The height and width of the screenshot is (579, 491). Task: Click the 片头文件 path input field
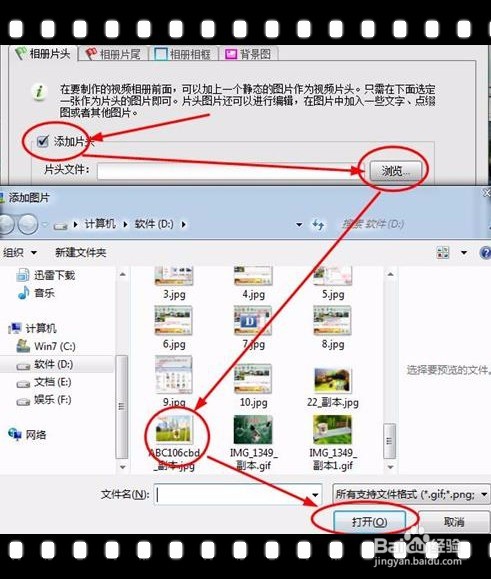[229, 172]
